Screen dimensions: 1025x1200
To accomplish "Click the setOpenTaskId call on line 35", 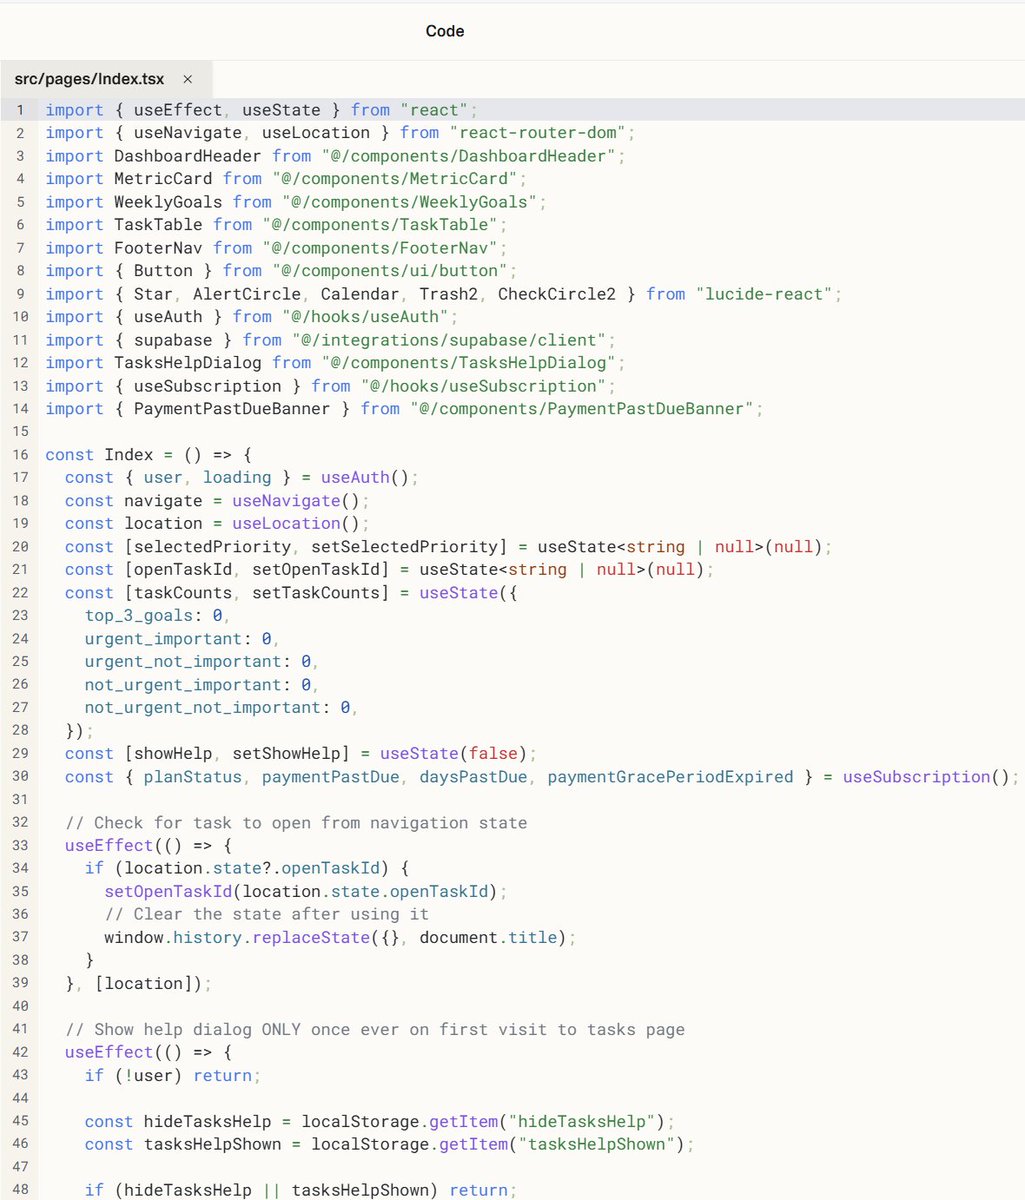I will (x=168, y=892).
